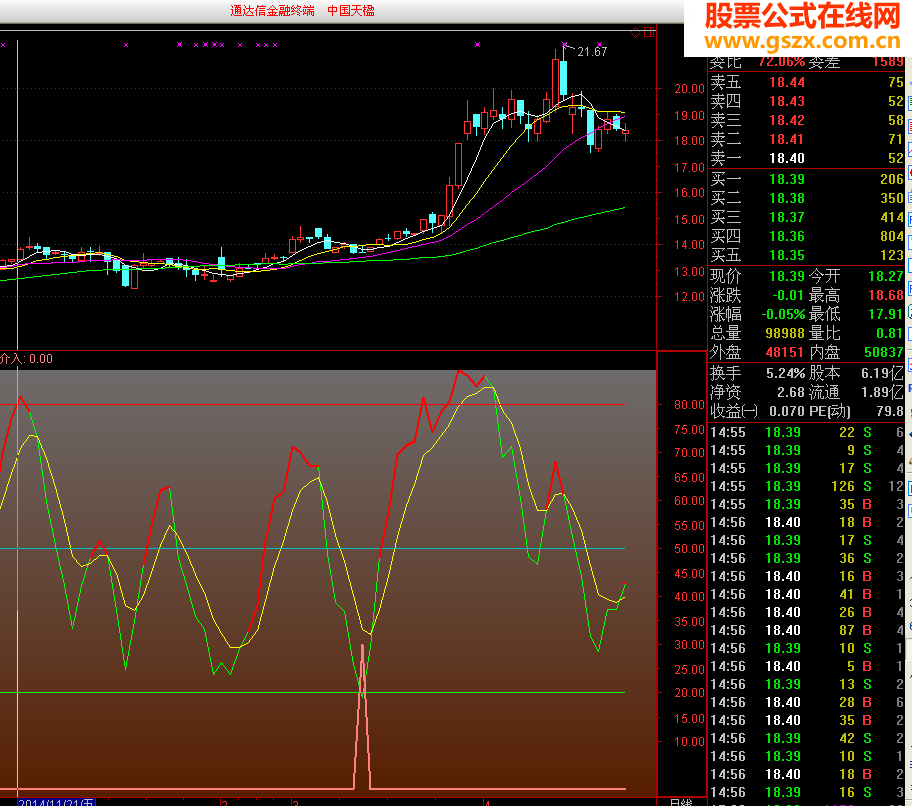Click the 外盘 48151 value
The image size is (912, 806).
point(785,352)
